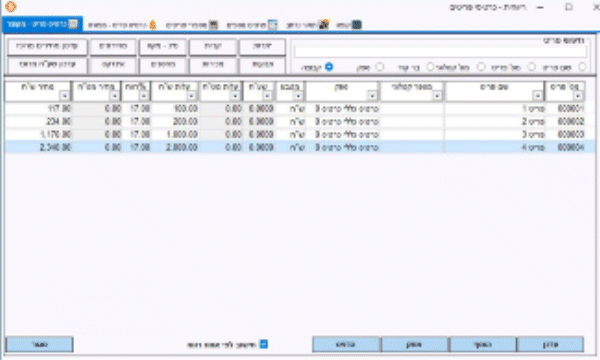The image size is (600, 360).
Task: Open the supplier column filter dropdown
Action: 372,96
